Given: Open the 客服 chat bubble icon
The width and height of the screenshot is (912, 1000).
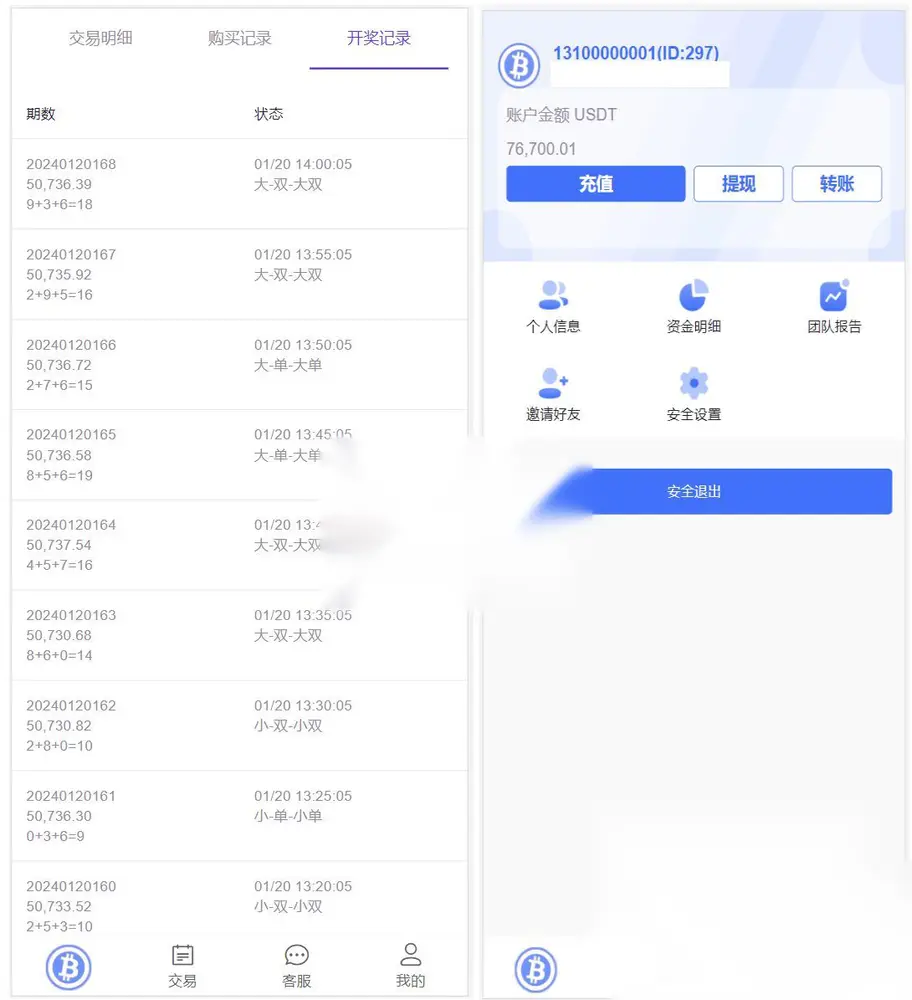Looking at the screenshot, I should point(297,955).
